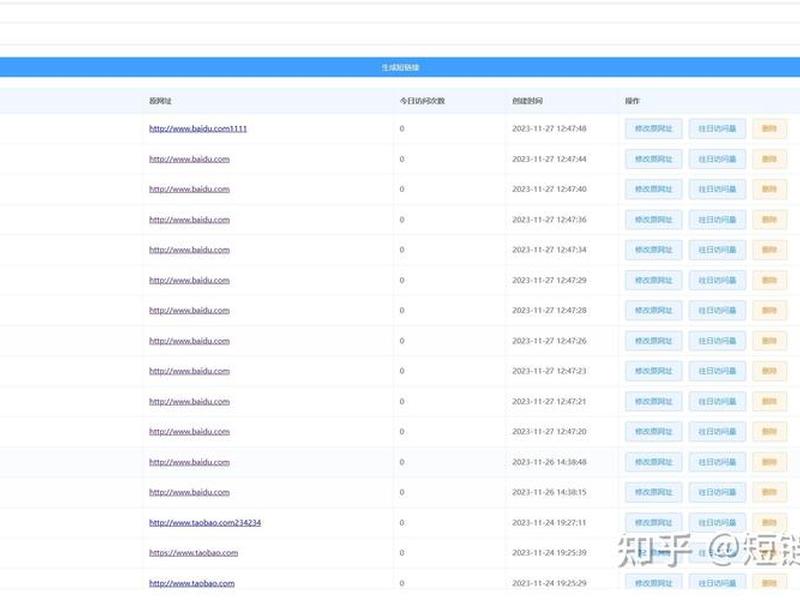
Task: Select timestamp 2023-11-27 12:47:48
Action: 549,129
